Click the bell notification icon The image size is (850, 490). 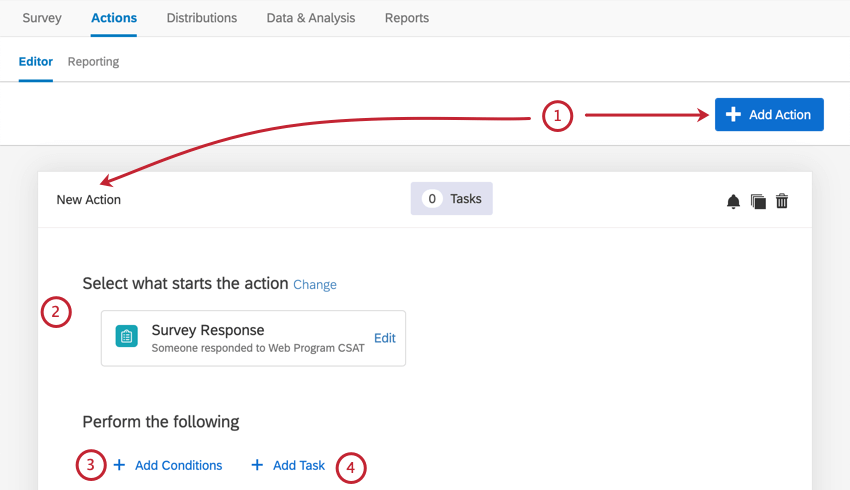[x=733, y=201]
